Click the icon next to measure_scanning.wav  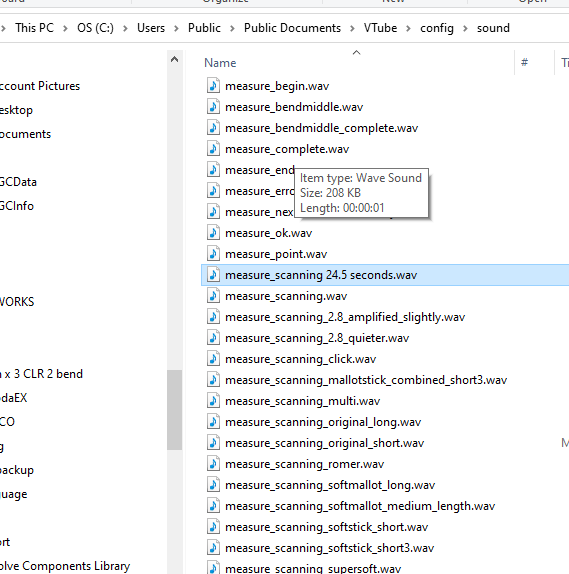(x=213, y=296)
